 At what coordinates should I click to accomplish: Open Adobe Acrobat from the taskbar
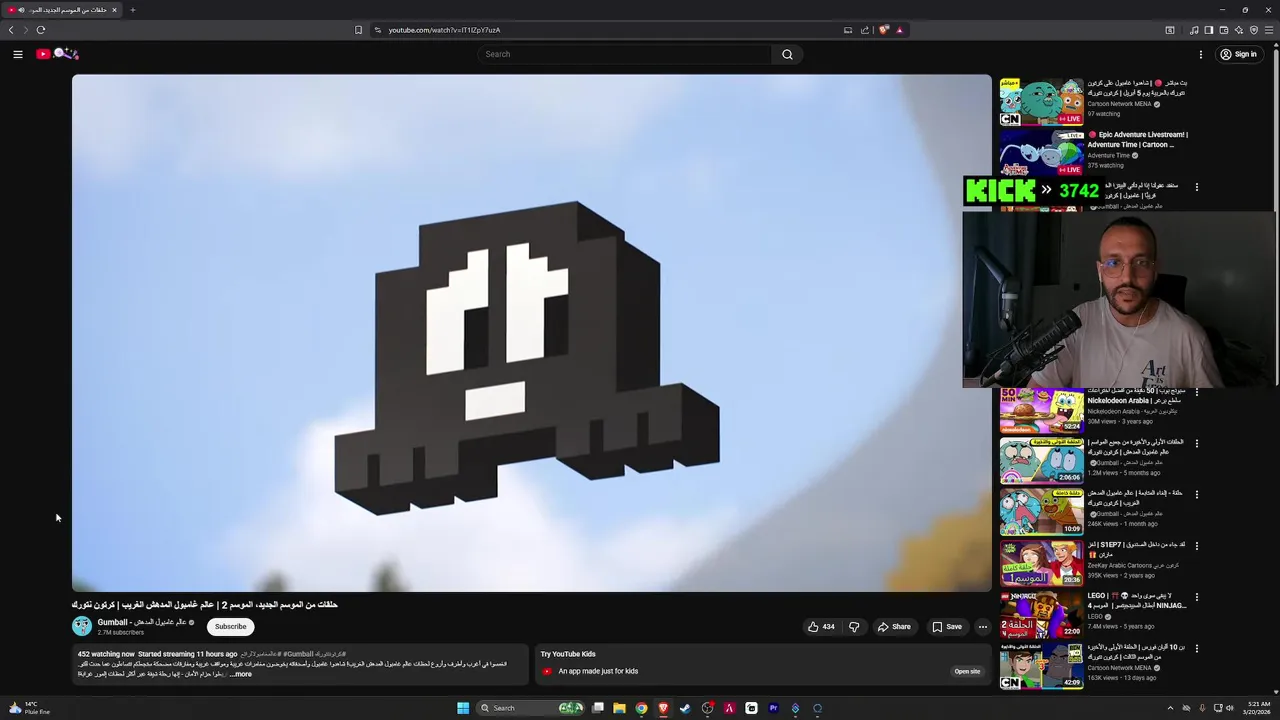click(x=729, y=708)
